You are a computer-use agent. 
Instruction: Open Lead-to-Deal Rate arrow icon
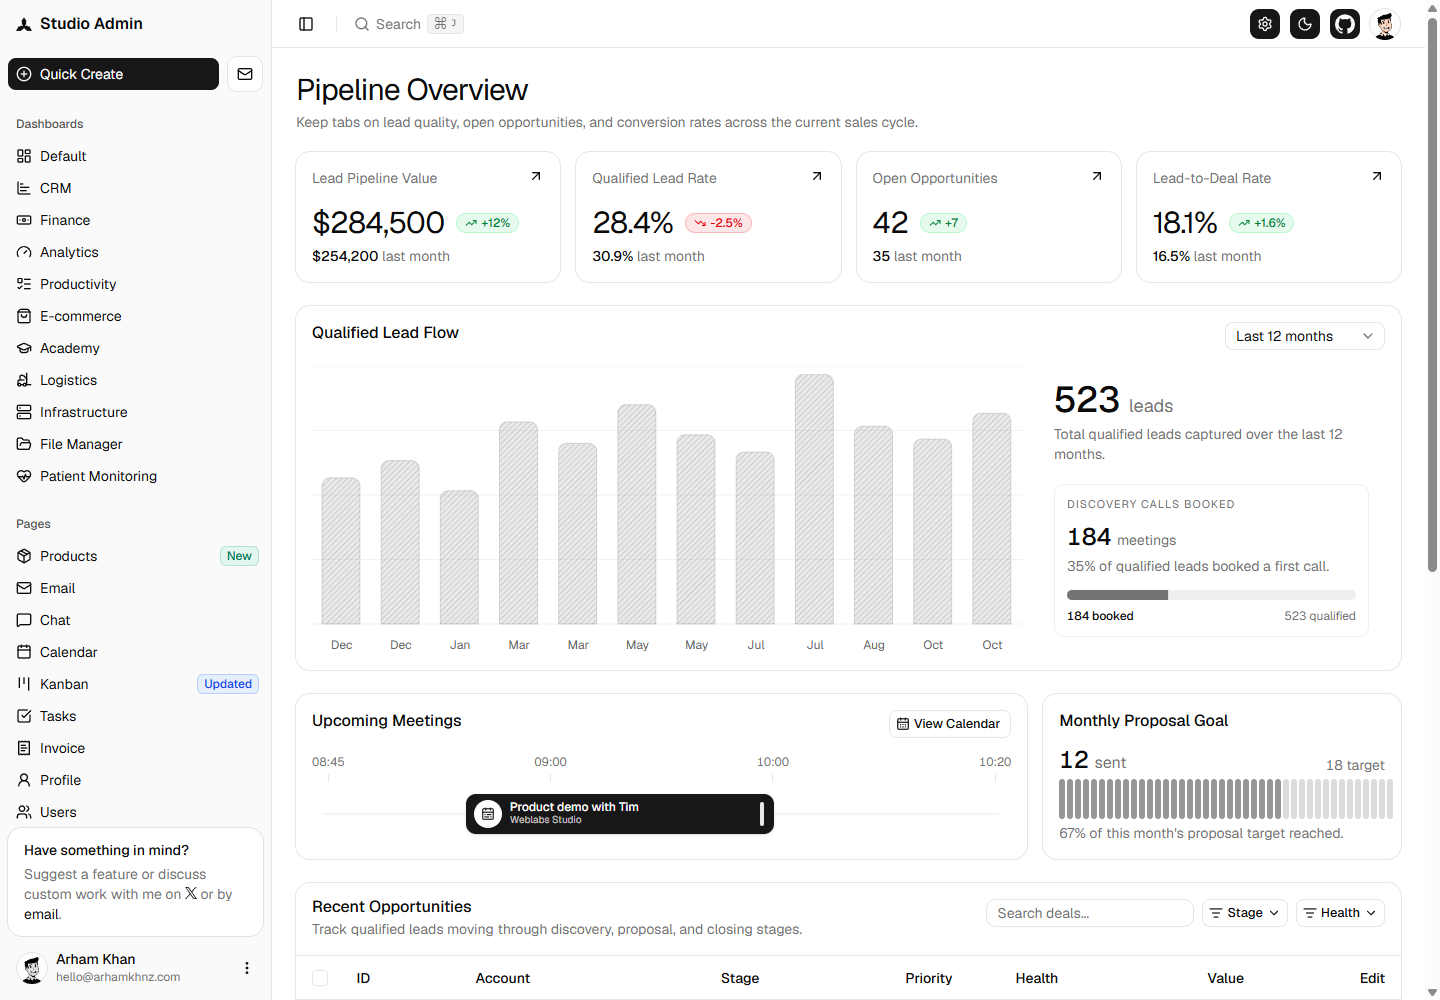[1377, 176]
